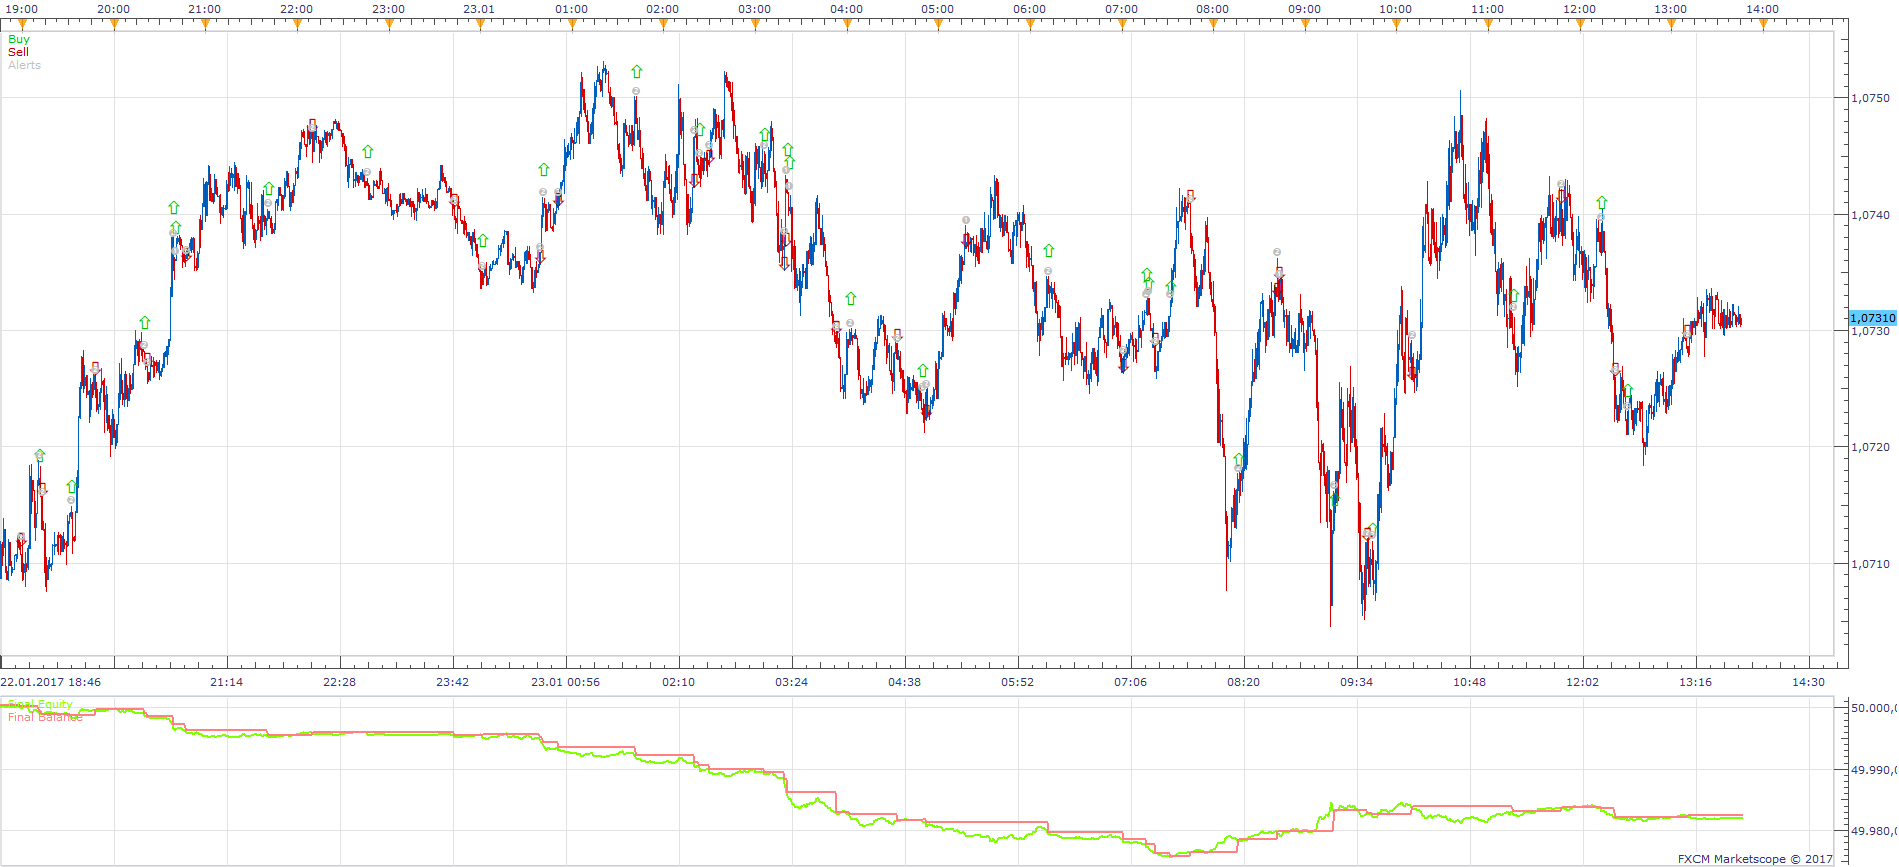Viewport: 1899px width, 867px height.
Task: Click the 05:52 bottom time label
Action: point(1018,682)
